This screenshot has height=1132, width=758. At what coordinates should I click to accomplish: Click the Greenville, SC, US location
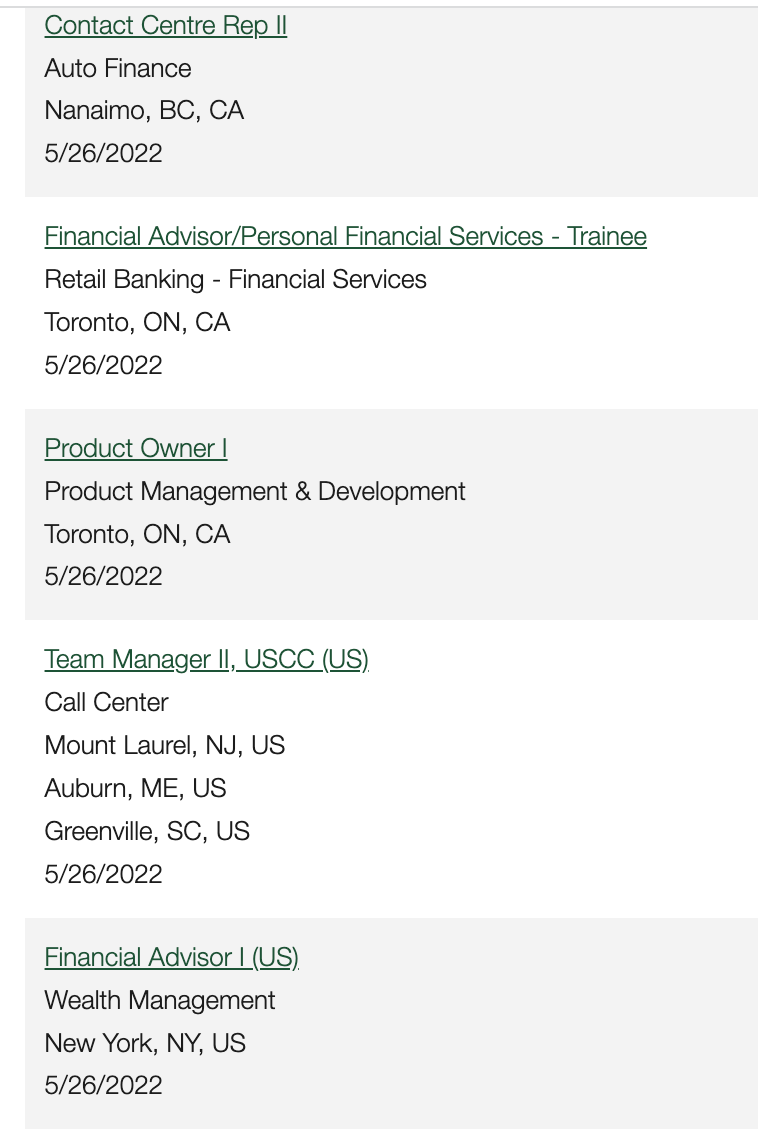147,831
